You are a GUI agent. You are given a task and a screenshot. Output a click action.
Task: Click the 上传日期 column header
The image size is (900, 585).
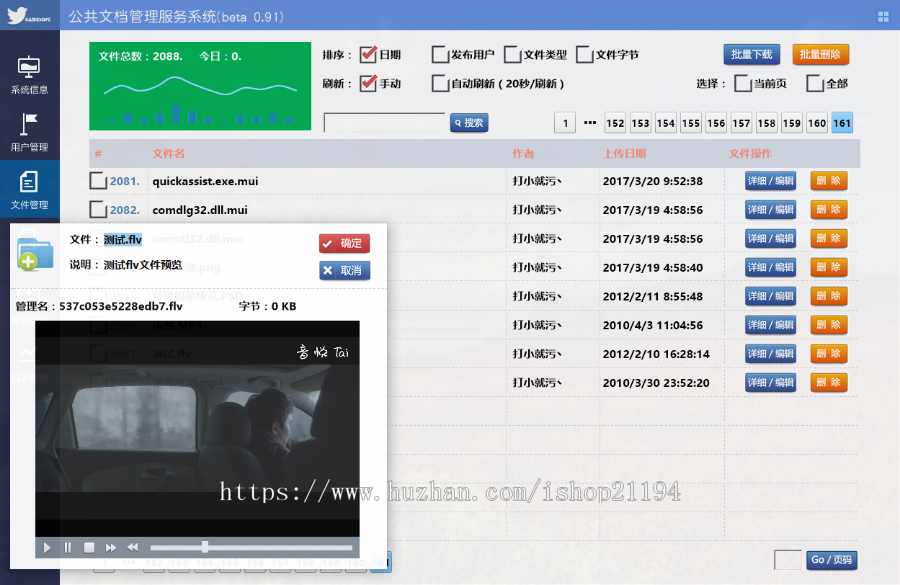pos(624,153)
